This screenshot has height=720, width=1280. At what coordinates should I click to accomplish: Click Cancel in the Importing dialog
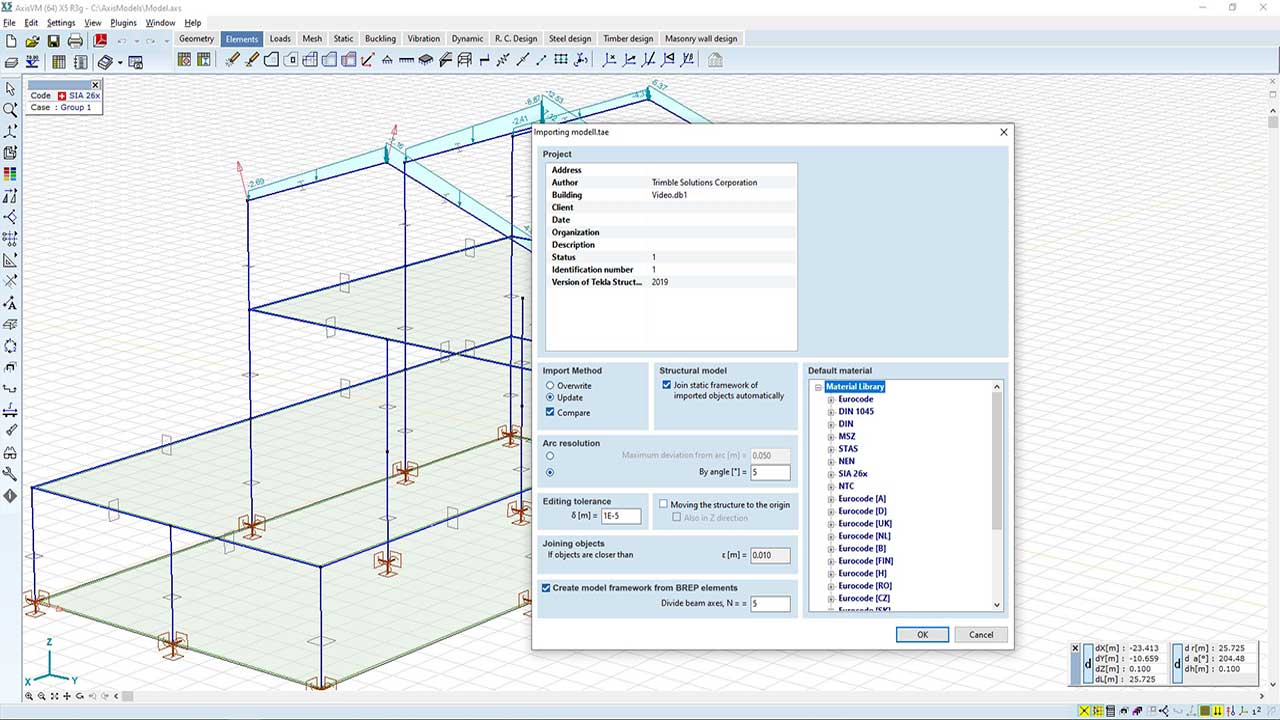981,634
